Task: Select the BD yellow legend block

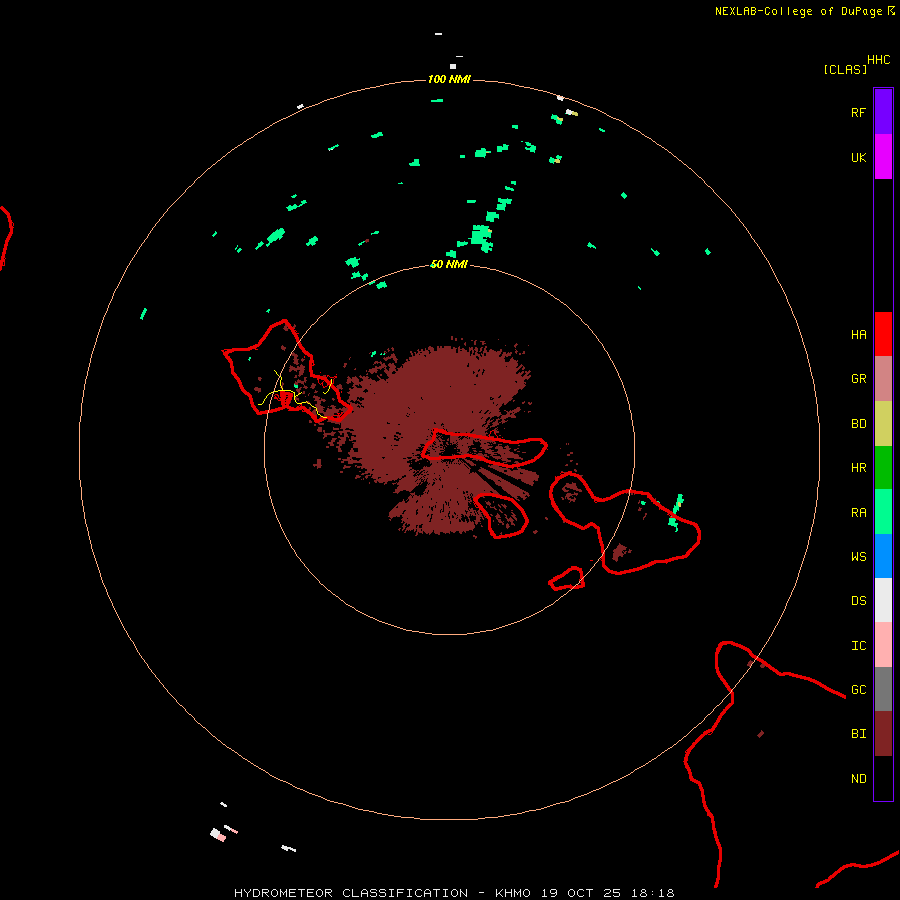Action: 883,424
